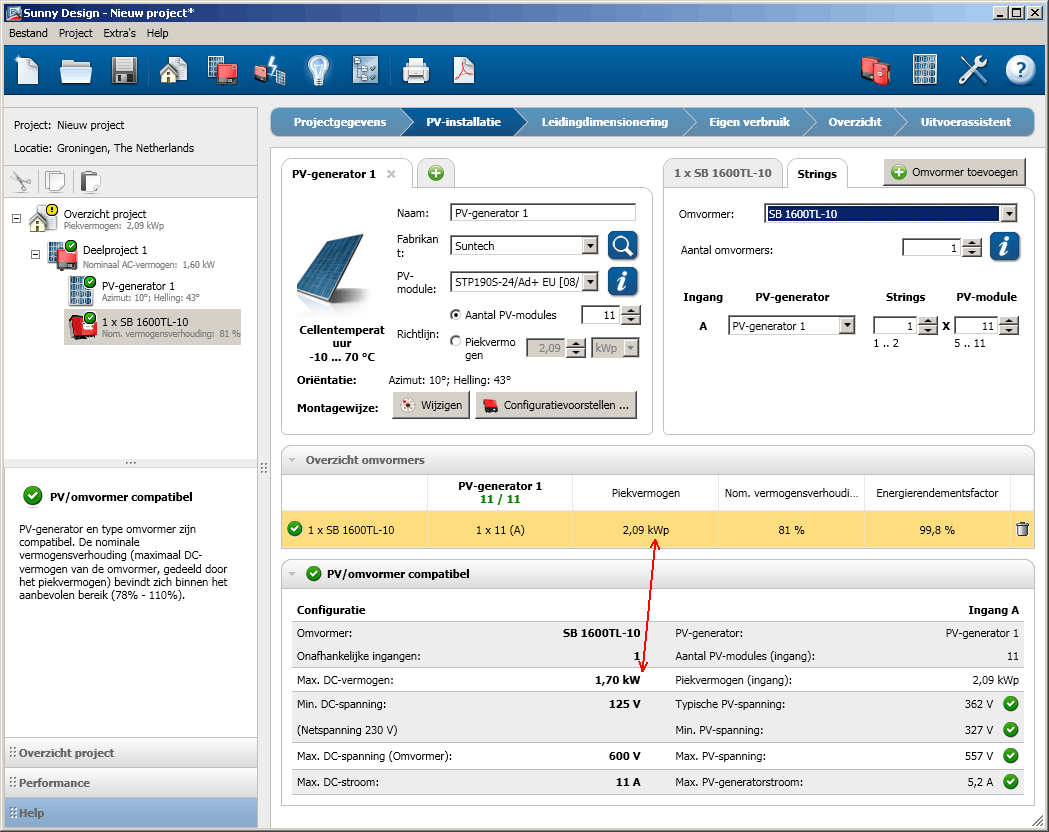
Task: Click the copy icon in project pane
Action: (55, 181)
